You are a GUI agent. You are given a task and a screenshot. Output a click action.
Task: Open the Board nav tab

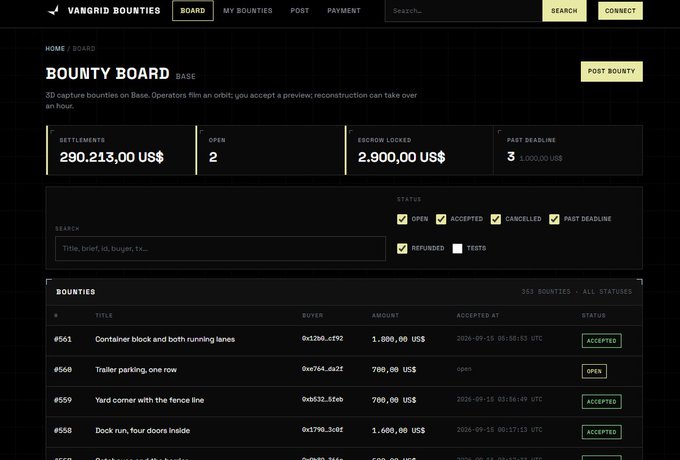(x=193, y=10)
